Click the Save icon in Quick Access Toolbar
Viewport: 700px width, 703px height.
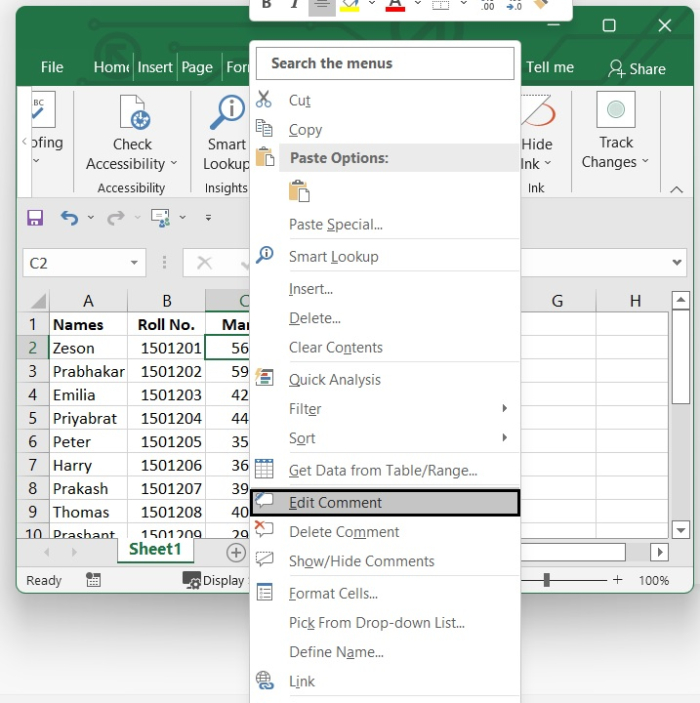tap(35, 218)
